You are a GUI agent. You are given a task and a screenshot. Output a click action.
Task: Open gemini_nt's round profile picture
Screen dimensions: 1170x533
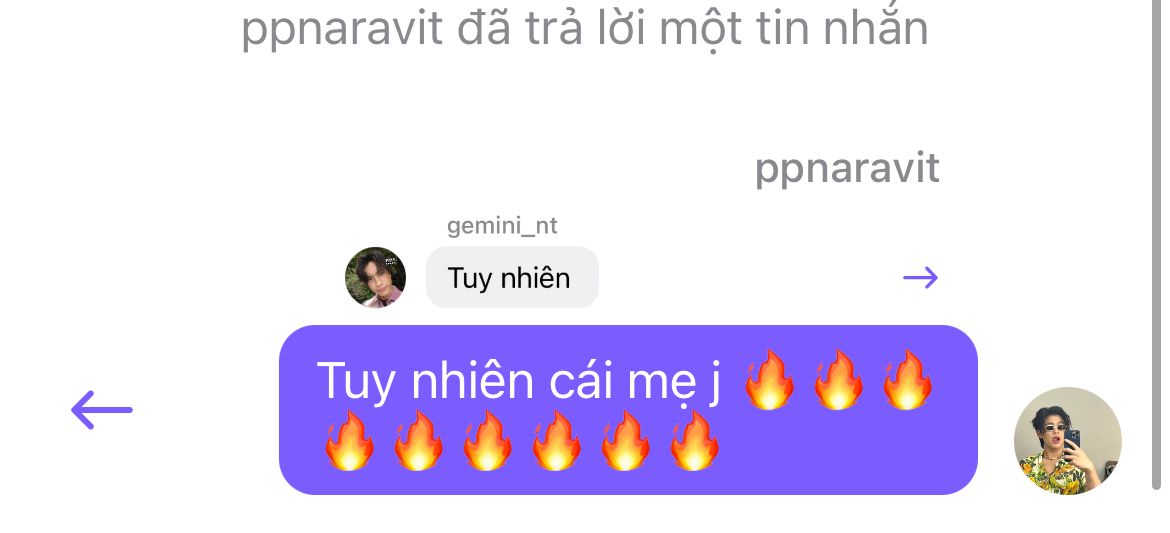pos(375,277)
